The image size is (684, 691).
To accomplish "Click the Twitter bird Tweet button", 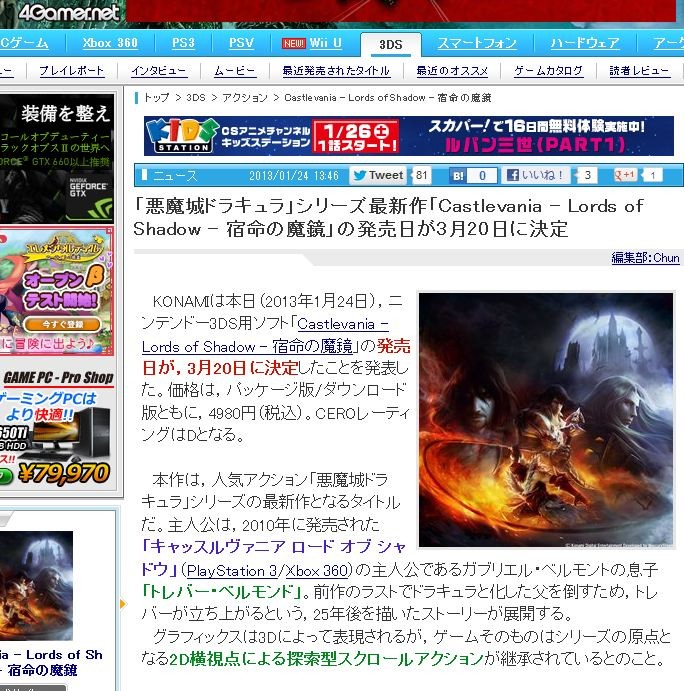I will (x=379, y=175).
